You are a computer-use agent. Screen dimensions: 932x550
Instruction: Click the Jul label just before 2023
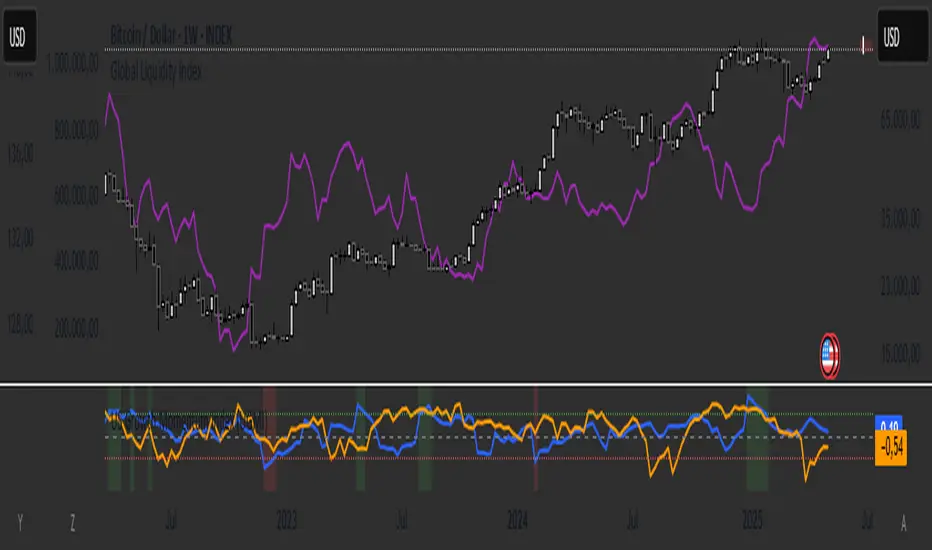[x=171, y=521]
